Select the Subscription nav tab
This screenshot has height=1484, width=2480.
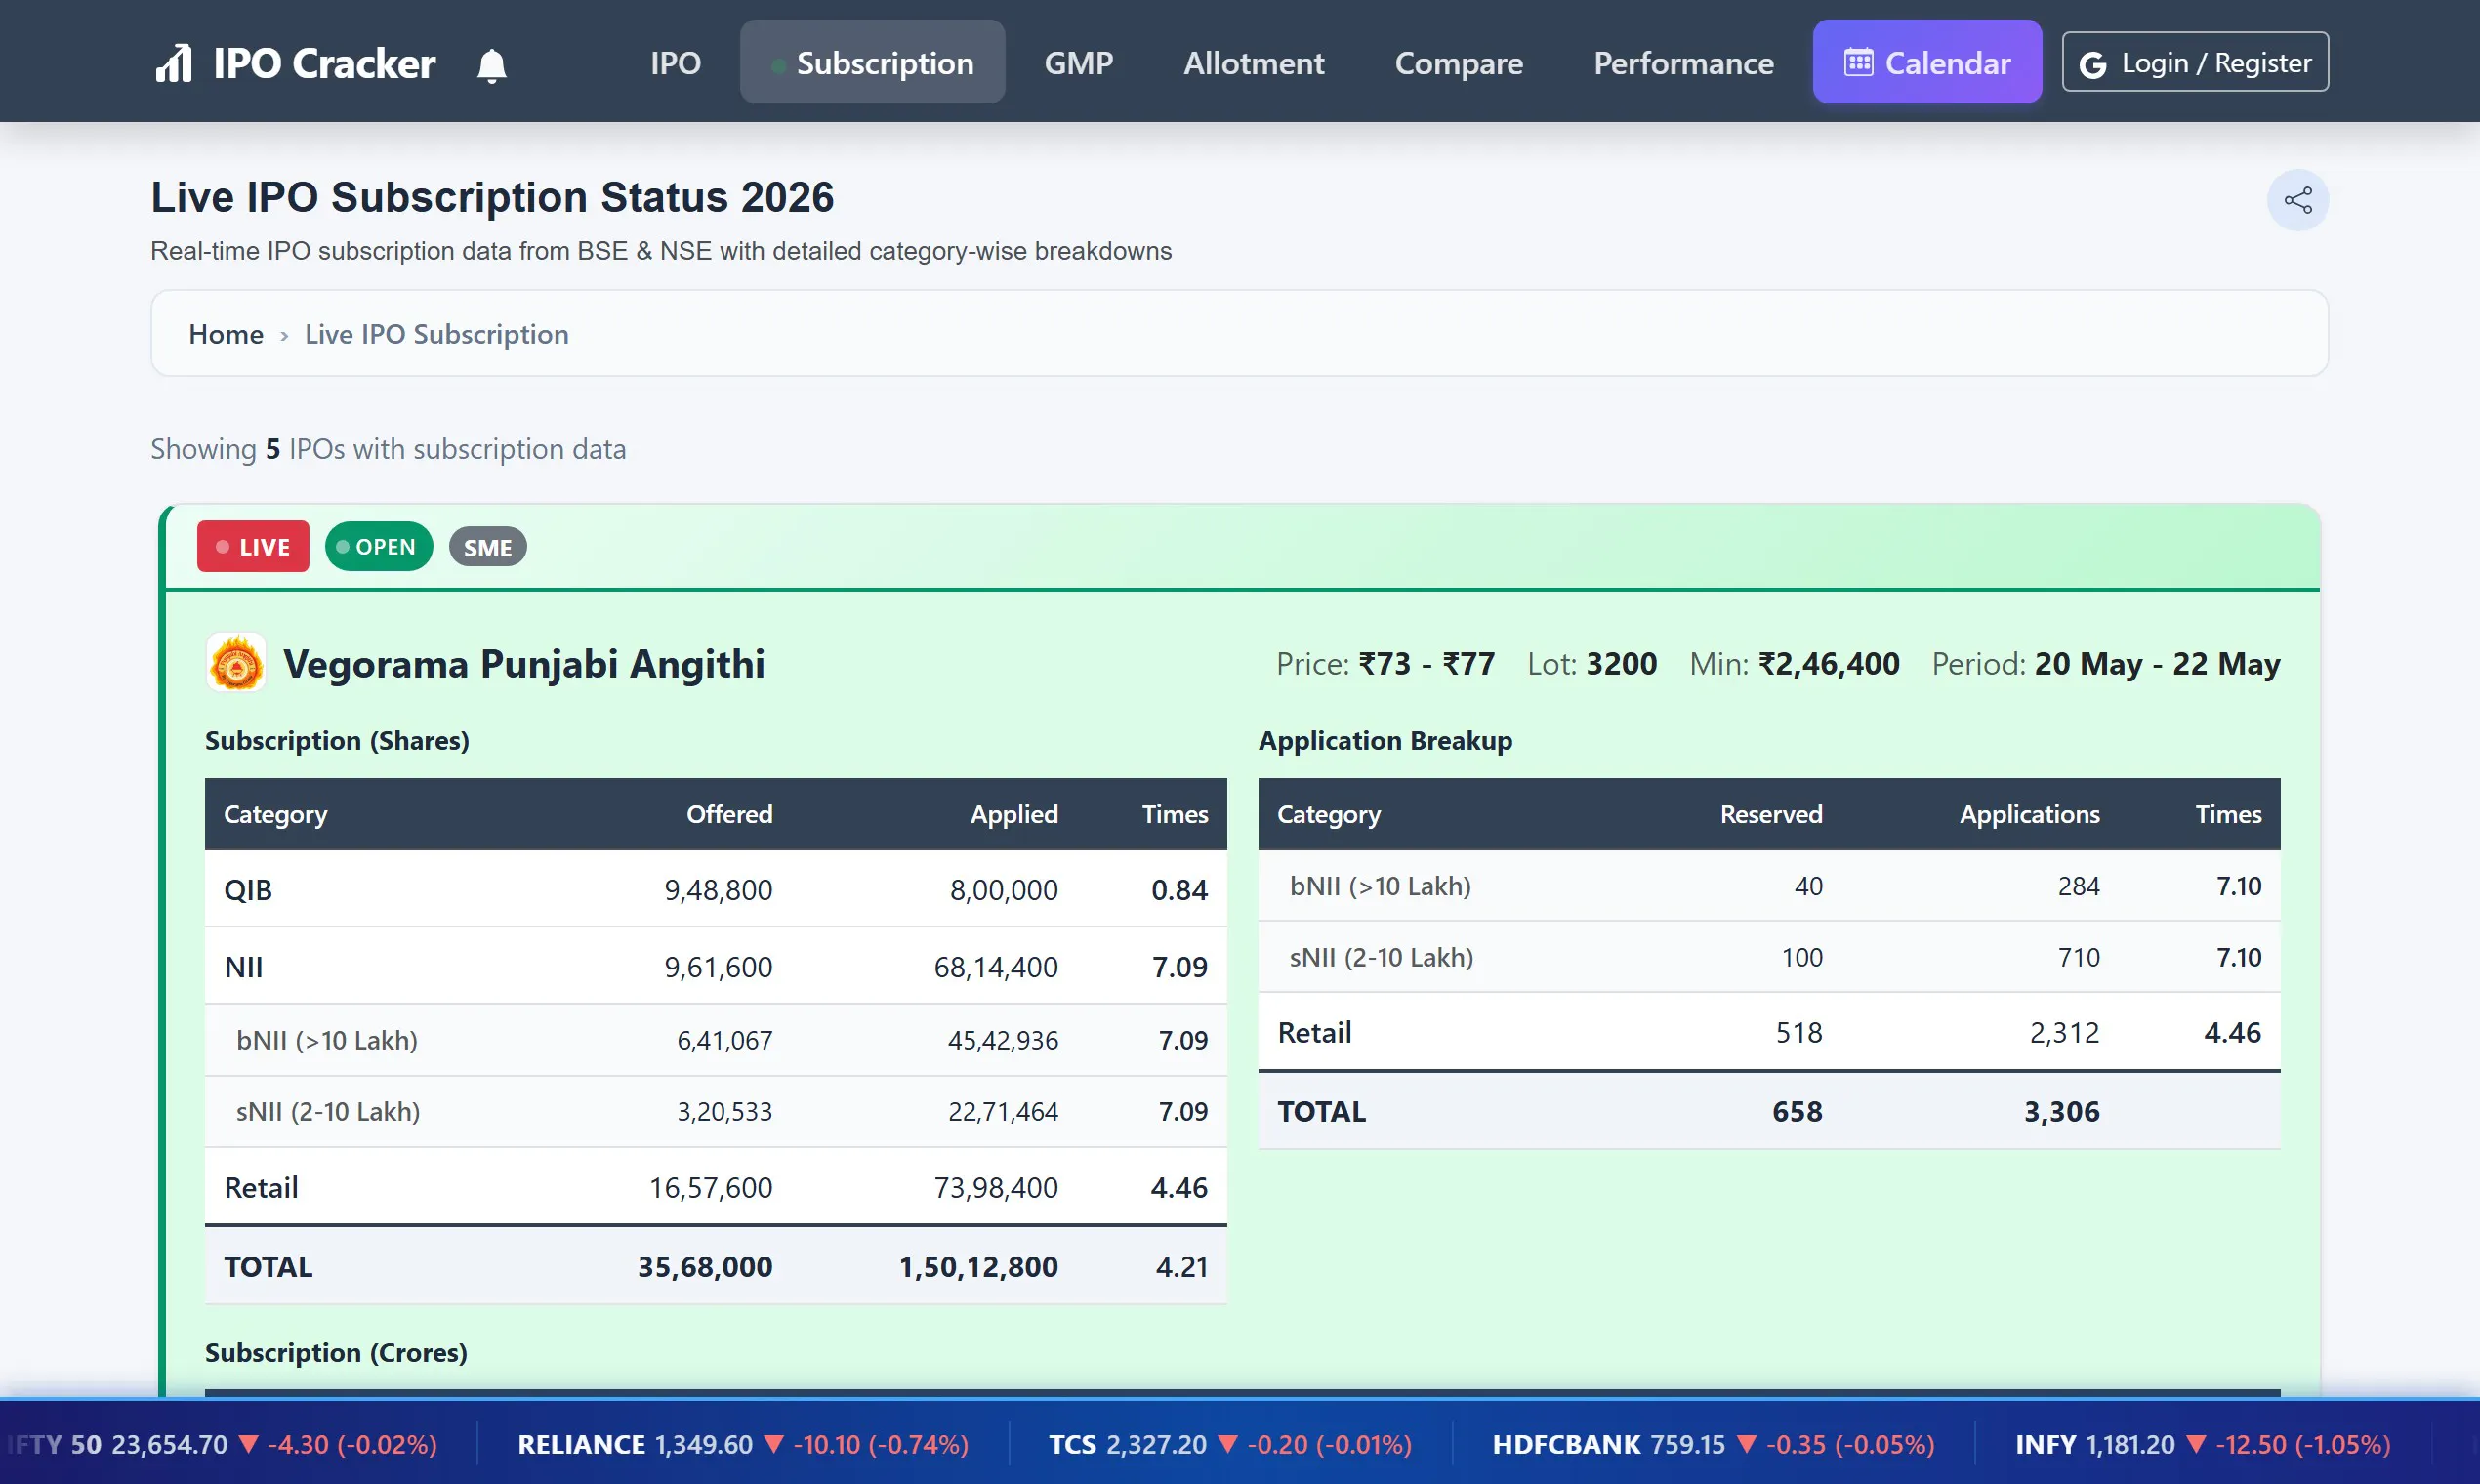(872, 62)
